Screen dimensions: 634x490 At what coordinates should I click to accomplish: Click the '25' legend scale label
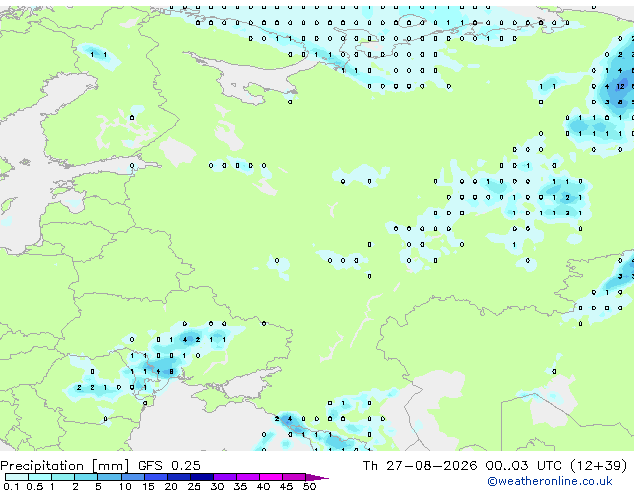pyautogui.click(x=194, y=486)
